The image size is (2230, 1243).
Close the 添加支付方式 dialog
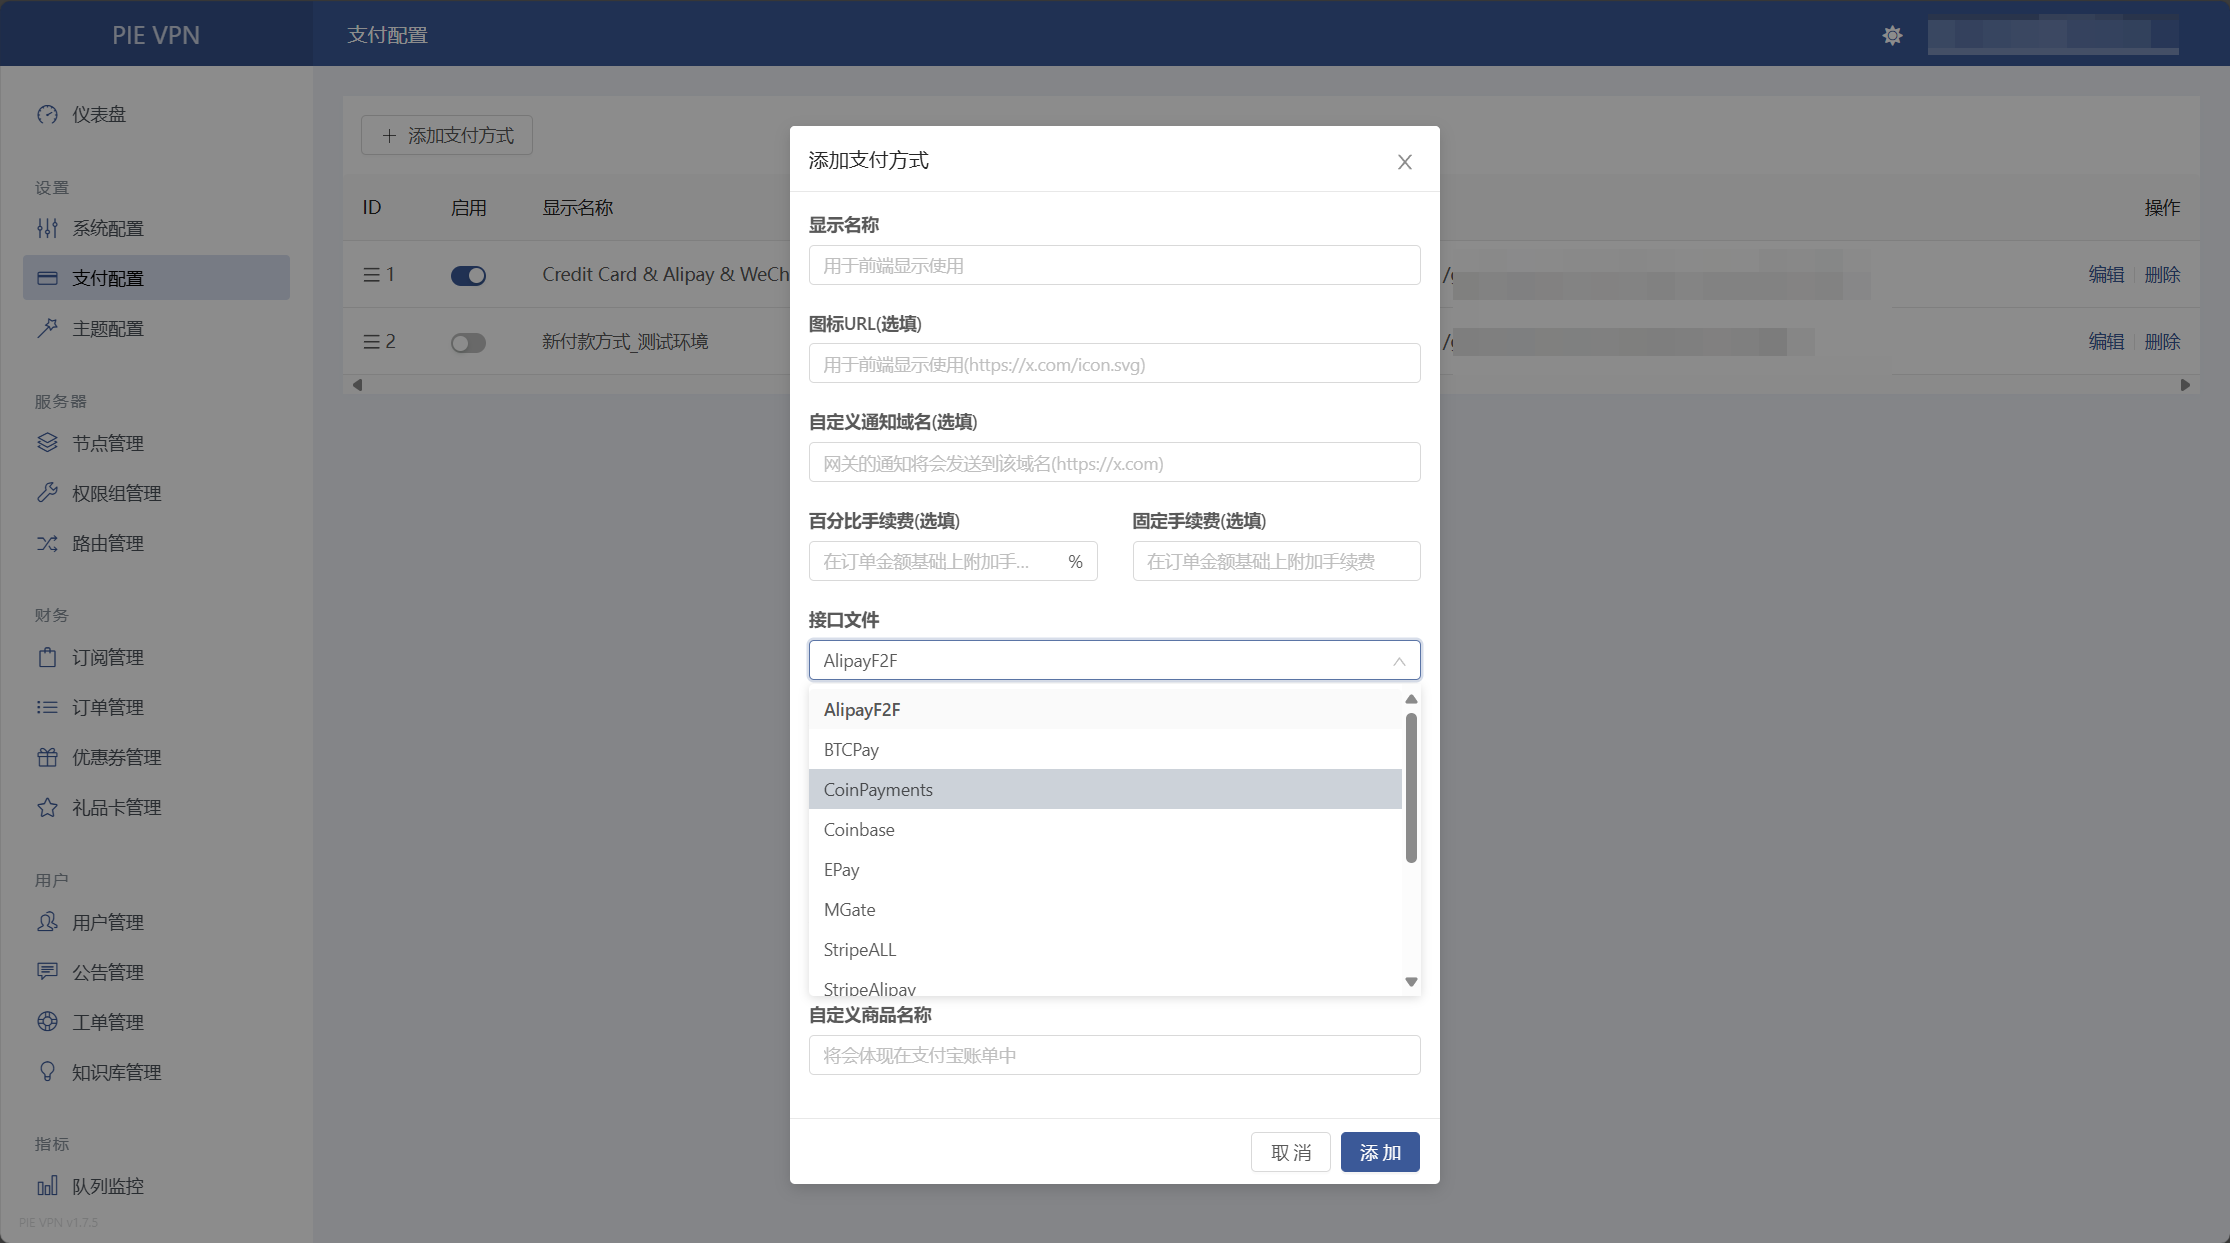pos(1404,162)
